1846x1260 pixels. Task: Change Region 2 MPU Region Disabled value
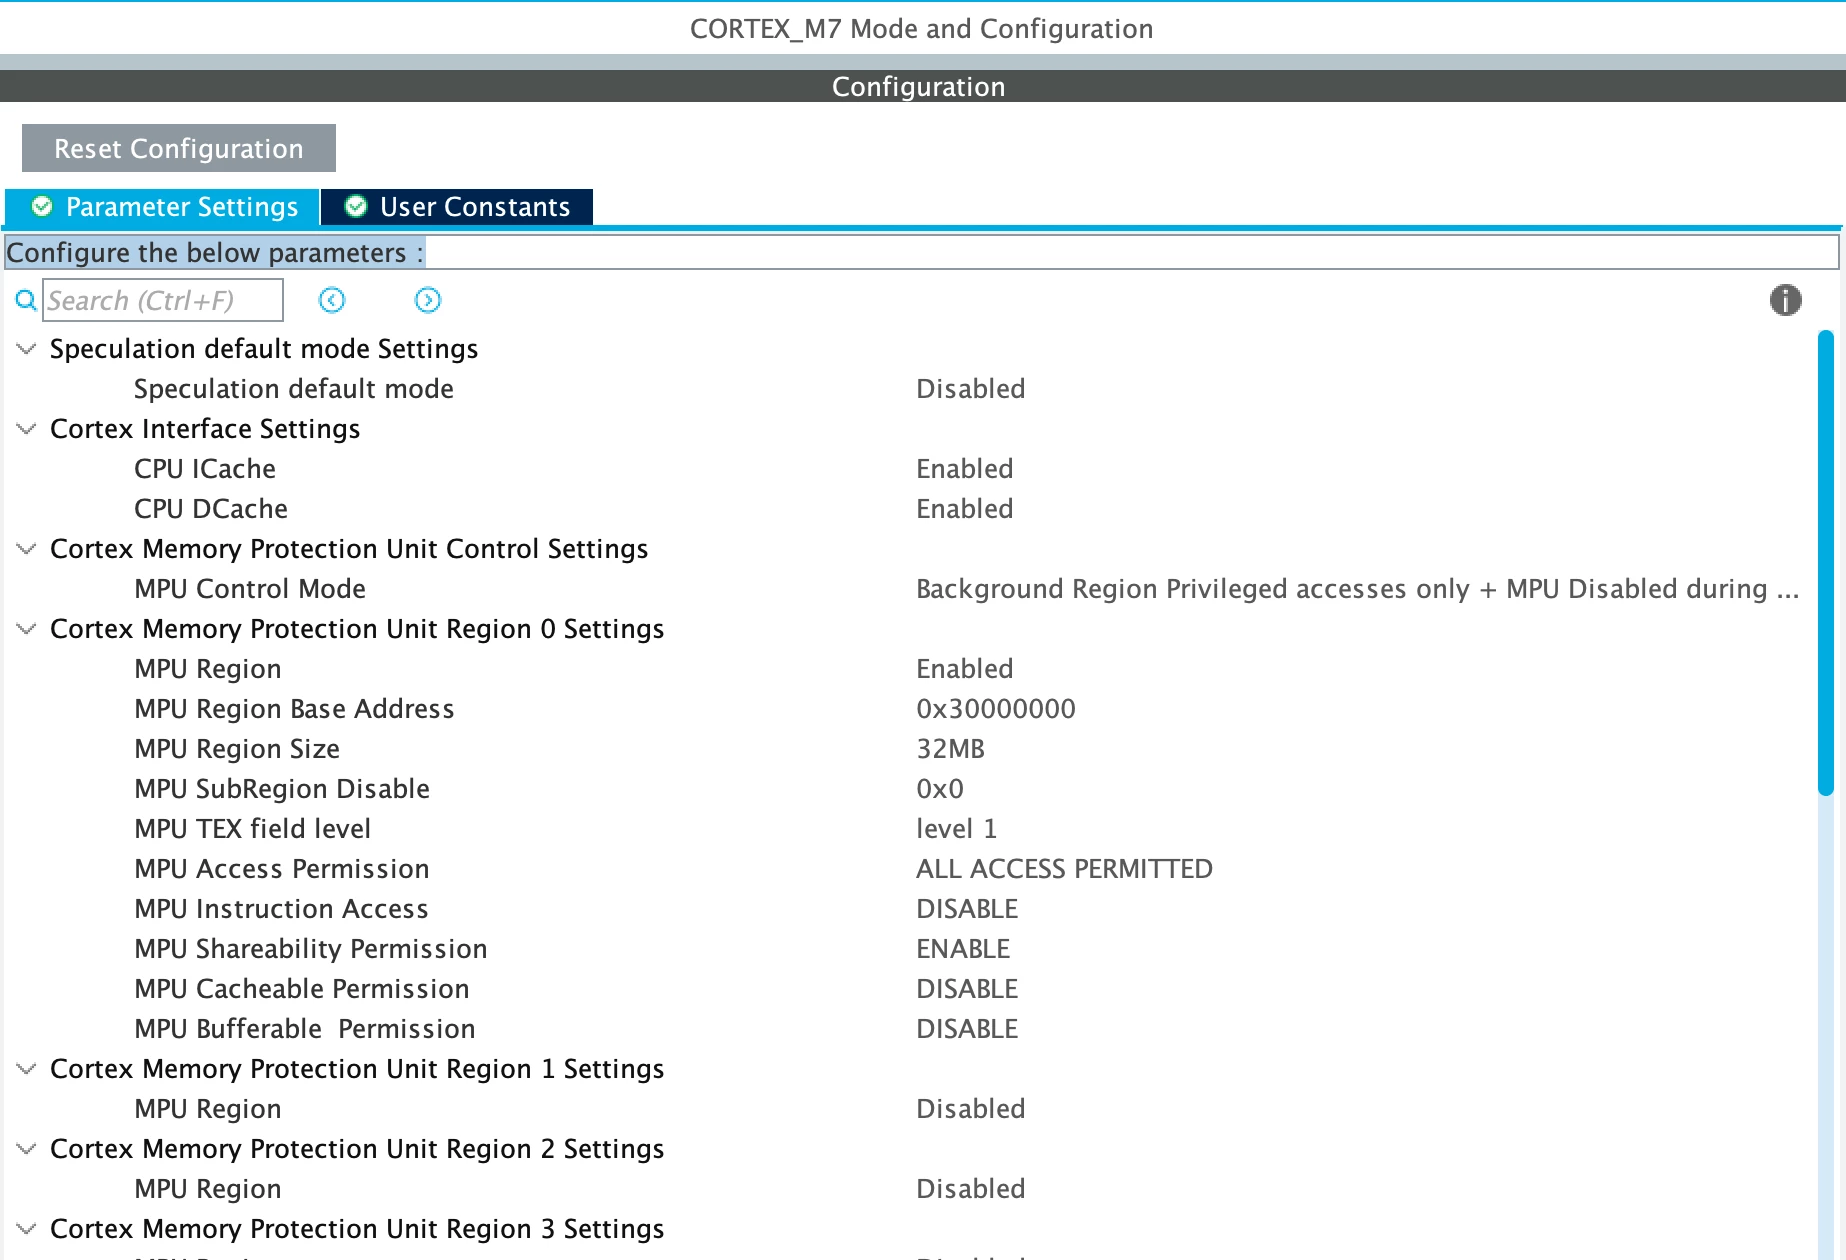[x=971, y=1189]
